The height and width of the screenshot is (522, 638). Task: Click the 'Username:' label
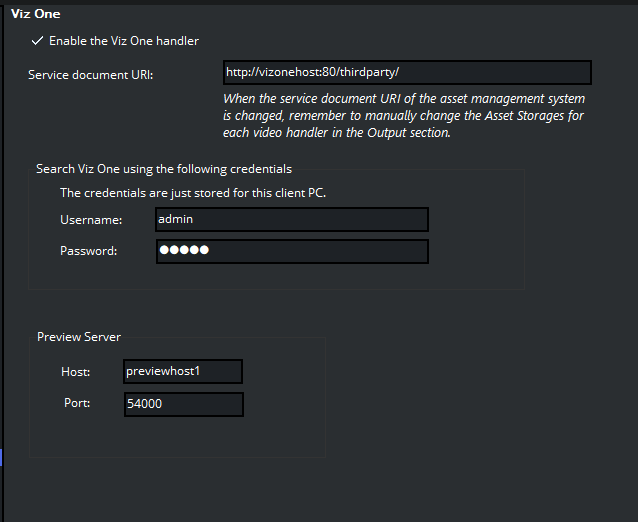click(x=91, y=220)
